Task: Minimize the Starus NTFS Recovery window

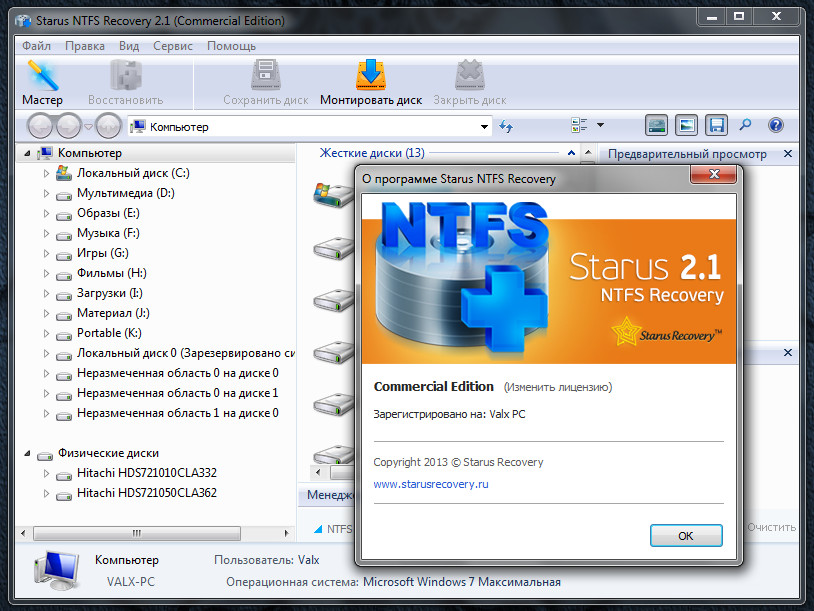Action: point(712,17)
